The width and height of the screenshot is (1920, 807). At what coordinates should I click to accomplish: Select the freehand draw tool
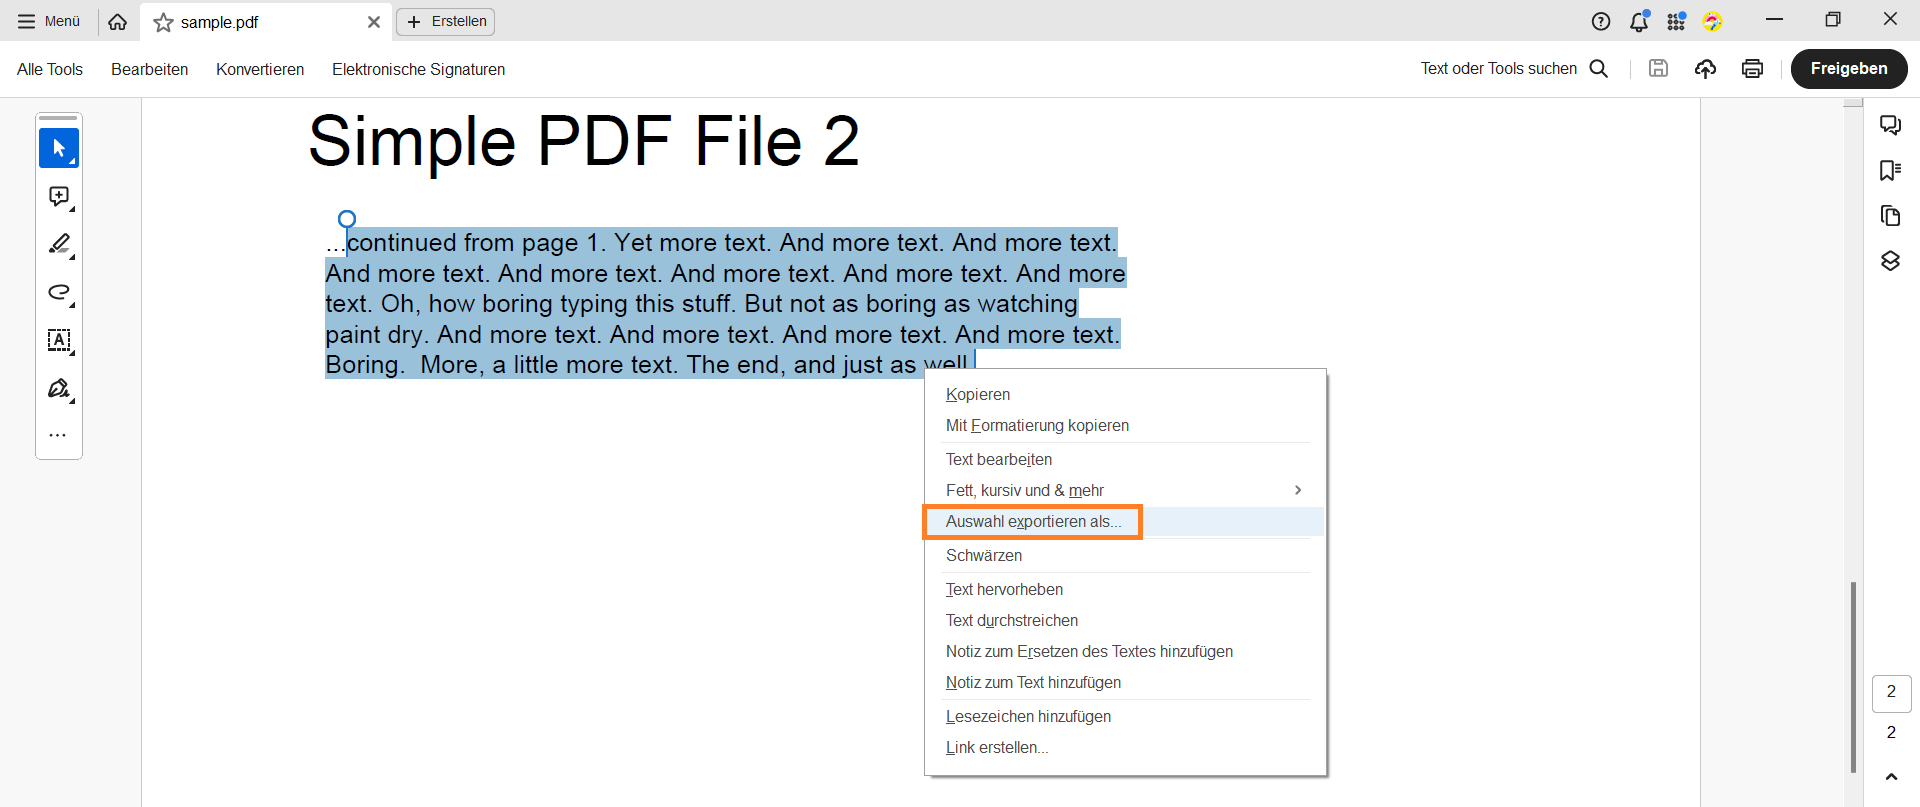[59, 292]
